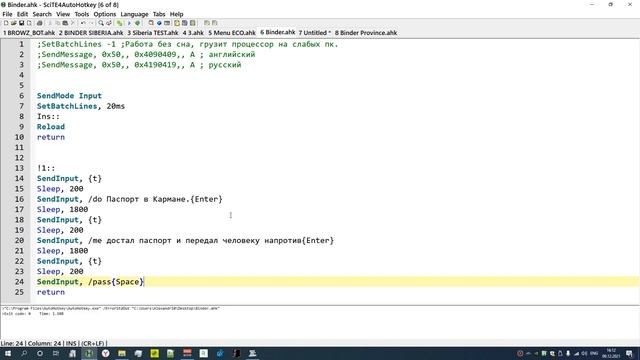This screenshot has width=640, height=360.
Task: Click the blue Run script arrow icon
Action: point(129,23)
